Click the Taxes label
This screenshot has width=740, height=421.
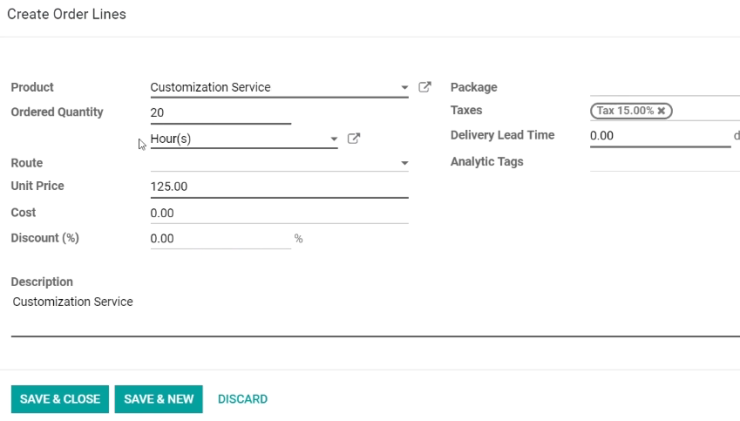[x=466, y=110]
